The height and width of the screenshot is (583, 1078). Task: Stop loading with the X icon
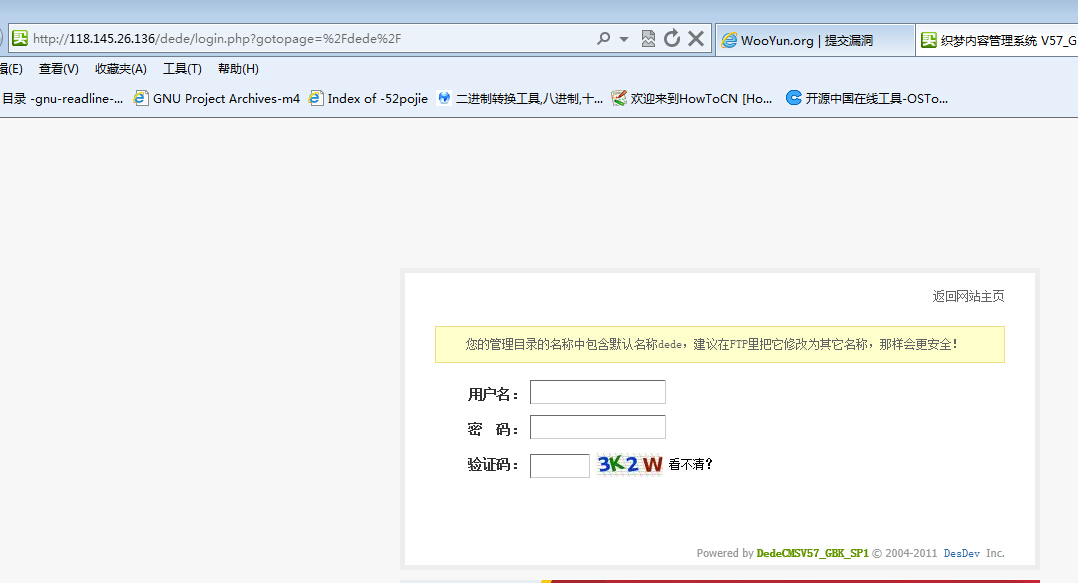click(696, 38)
